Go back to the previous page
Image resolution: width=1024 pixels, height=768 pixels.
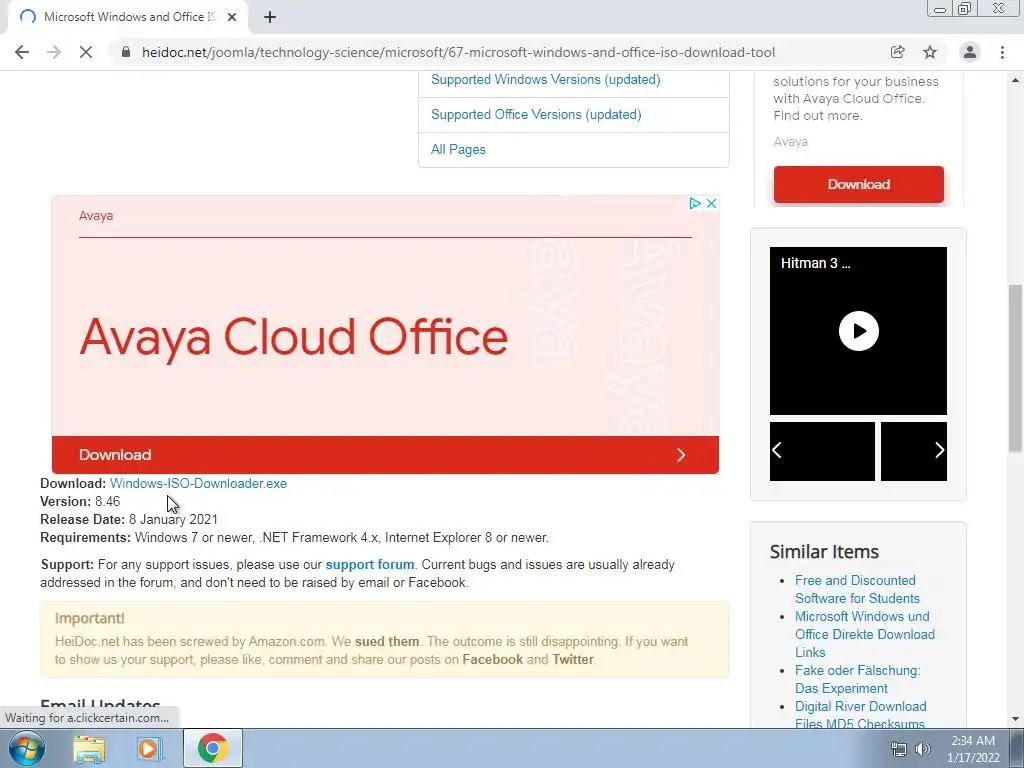coord(22,52)
